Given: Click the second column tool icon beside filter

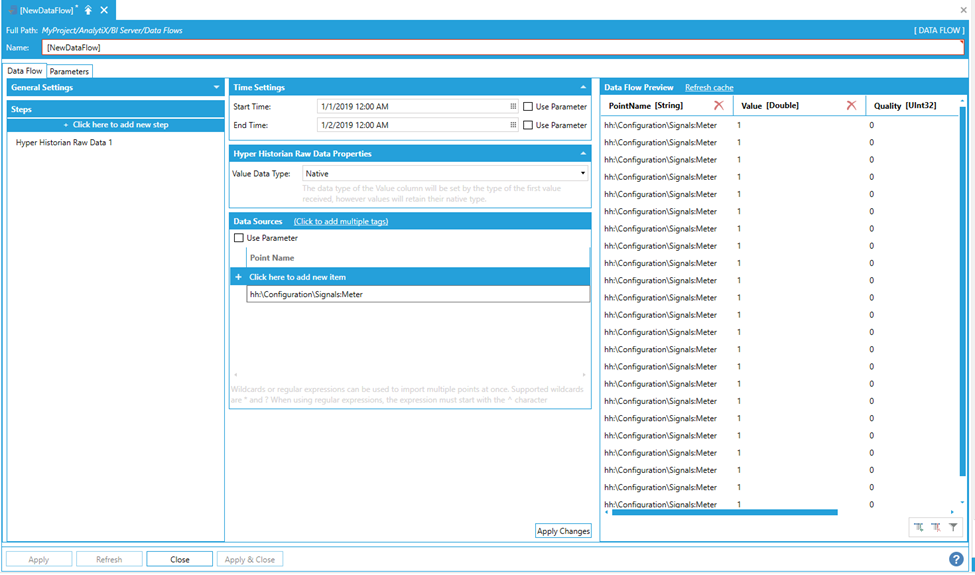Looking at the screenshot, I should click(x=936, y=527).
